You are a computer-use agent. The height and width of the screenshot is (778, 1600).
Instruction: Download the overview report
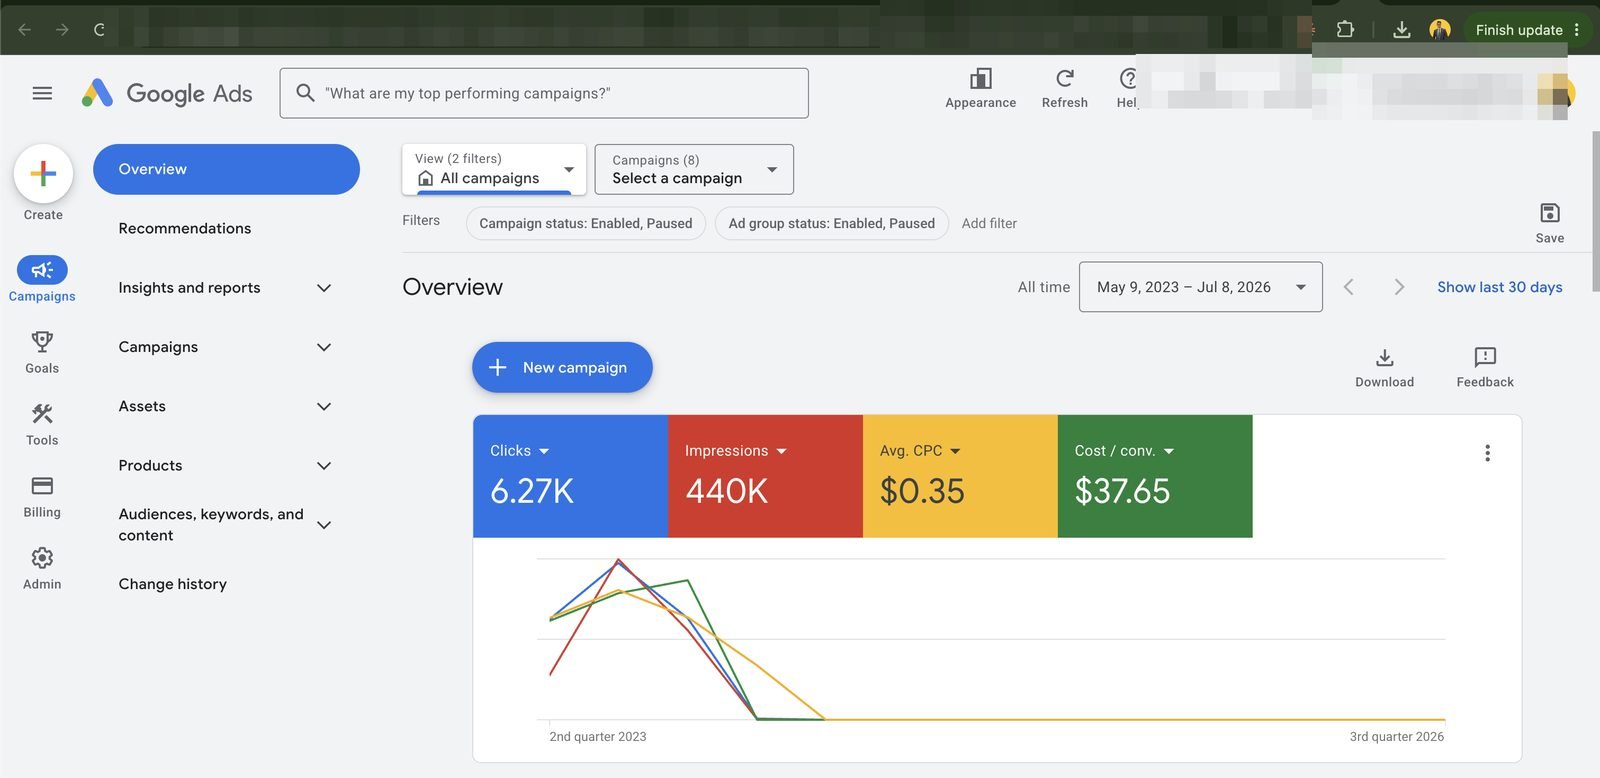point(1384,368)
